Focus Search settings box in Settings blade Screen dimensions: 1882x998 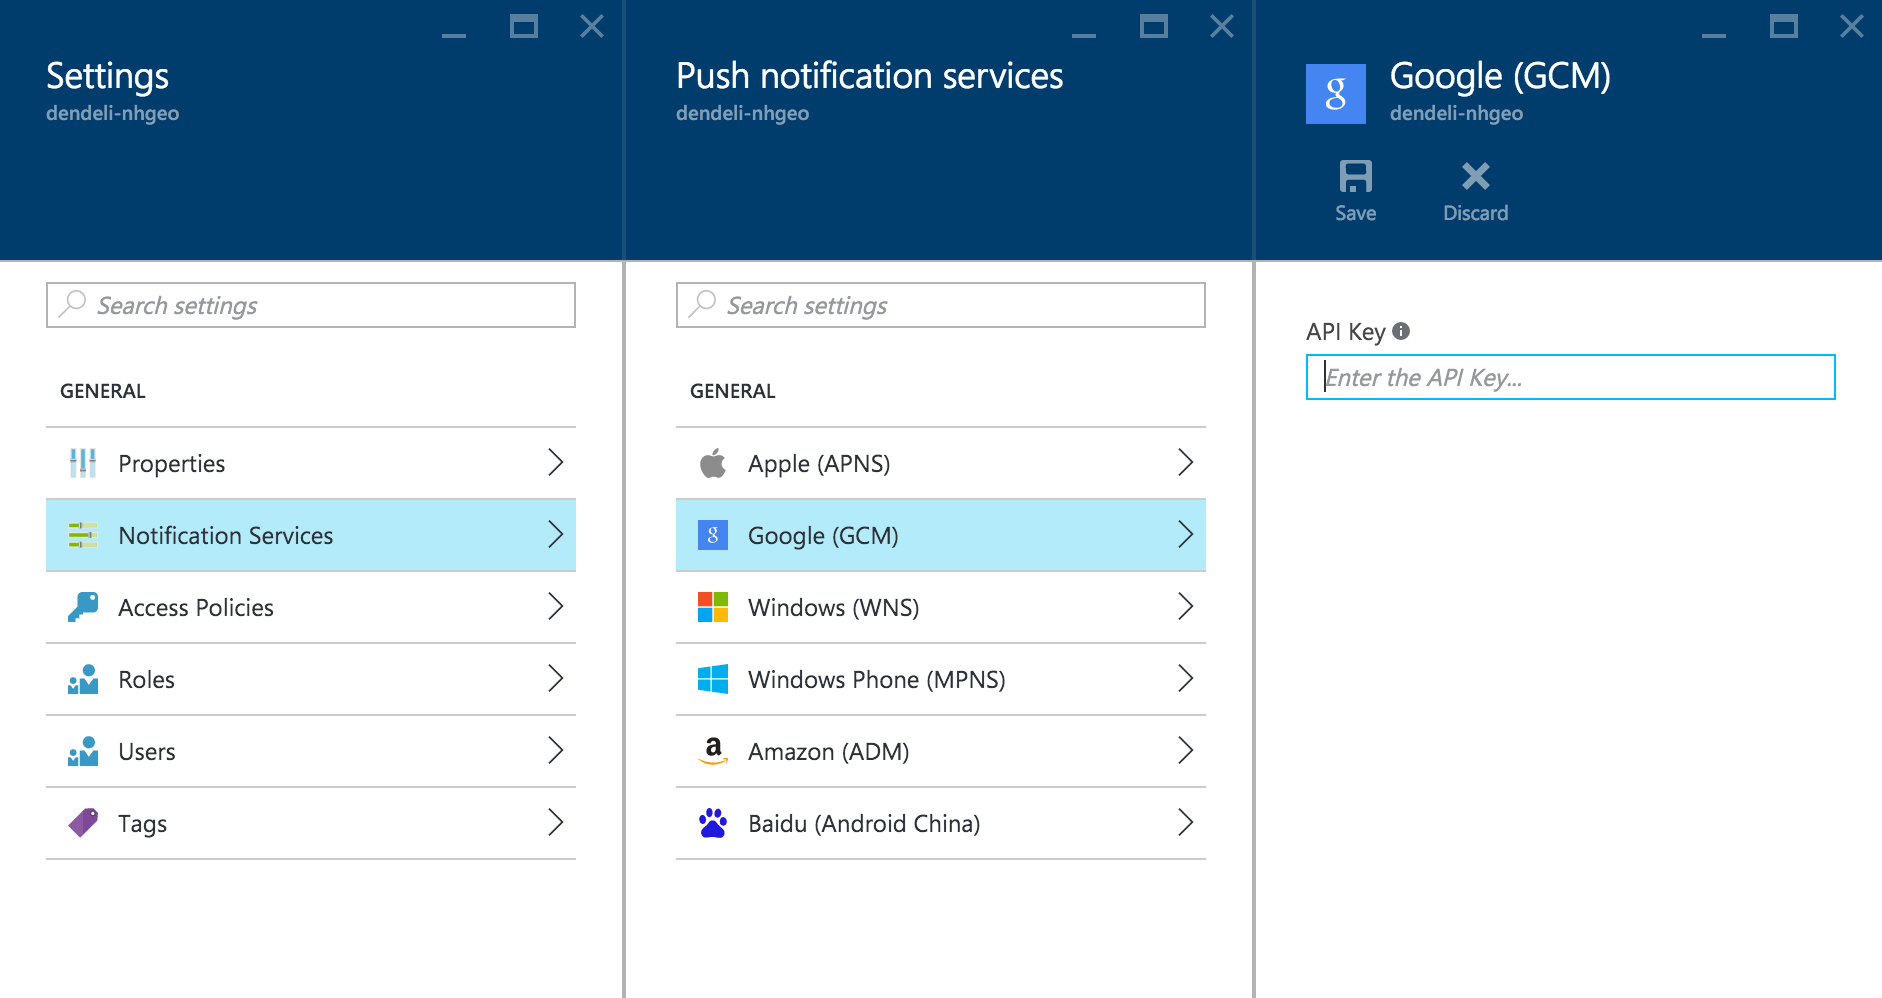click(311, 305)
